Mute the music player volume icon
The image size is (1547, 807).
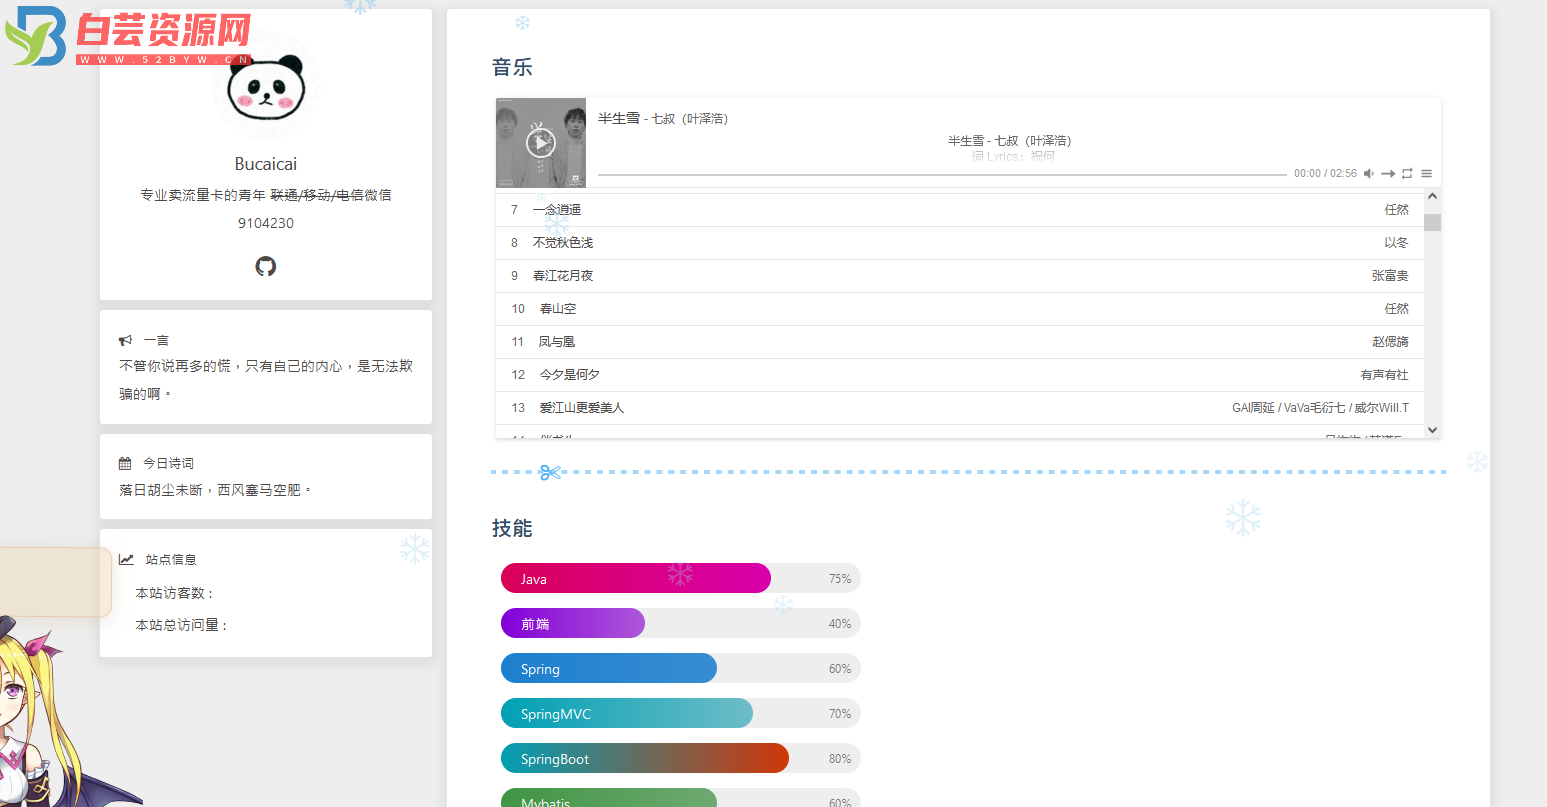1369,174
